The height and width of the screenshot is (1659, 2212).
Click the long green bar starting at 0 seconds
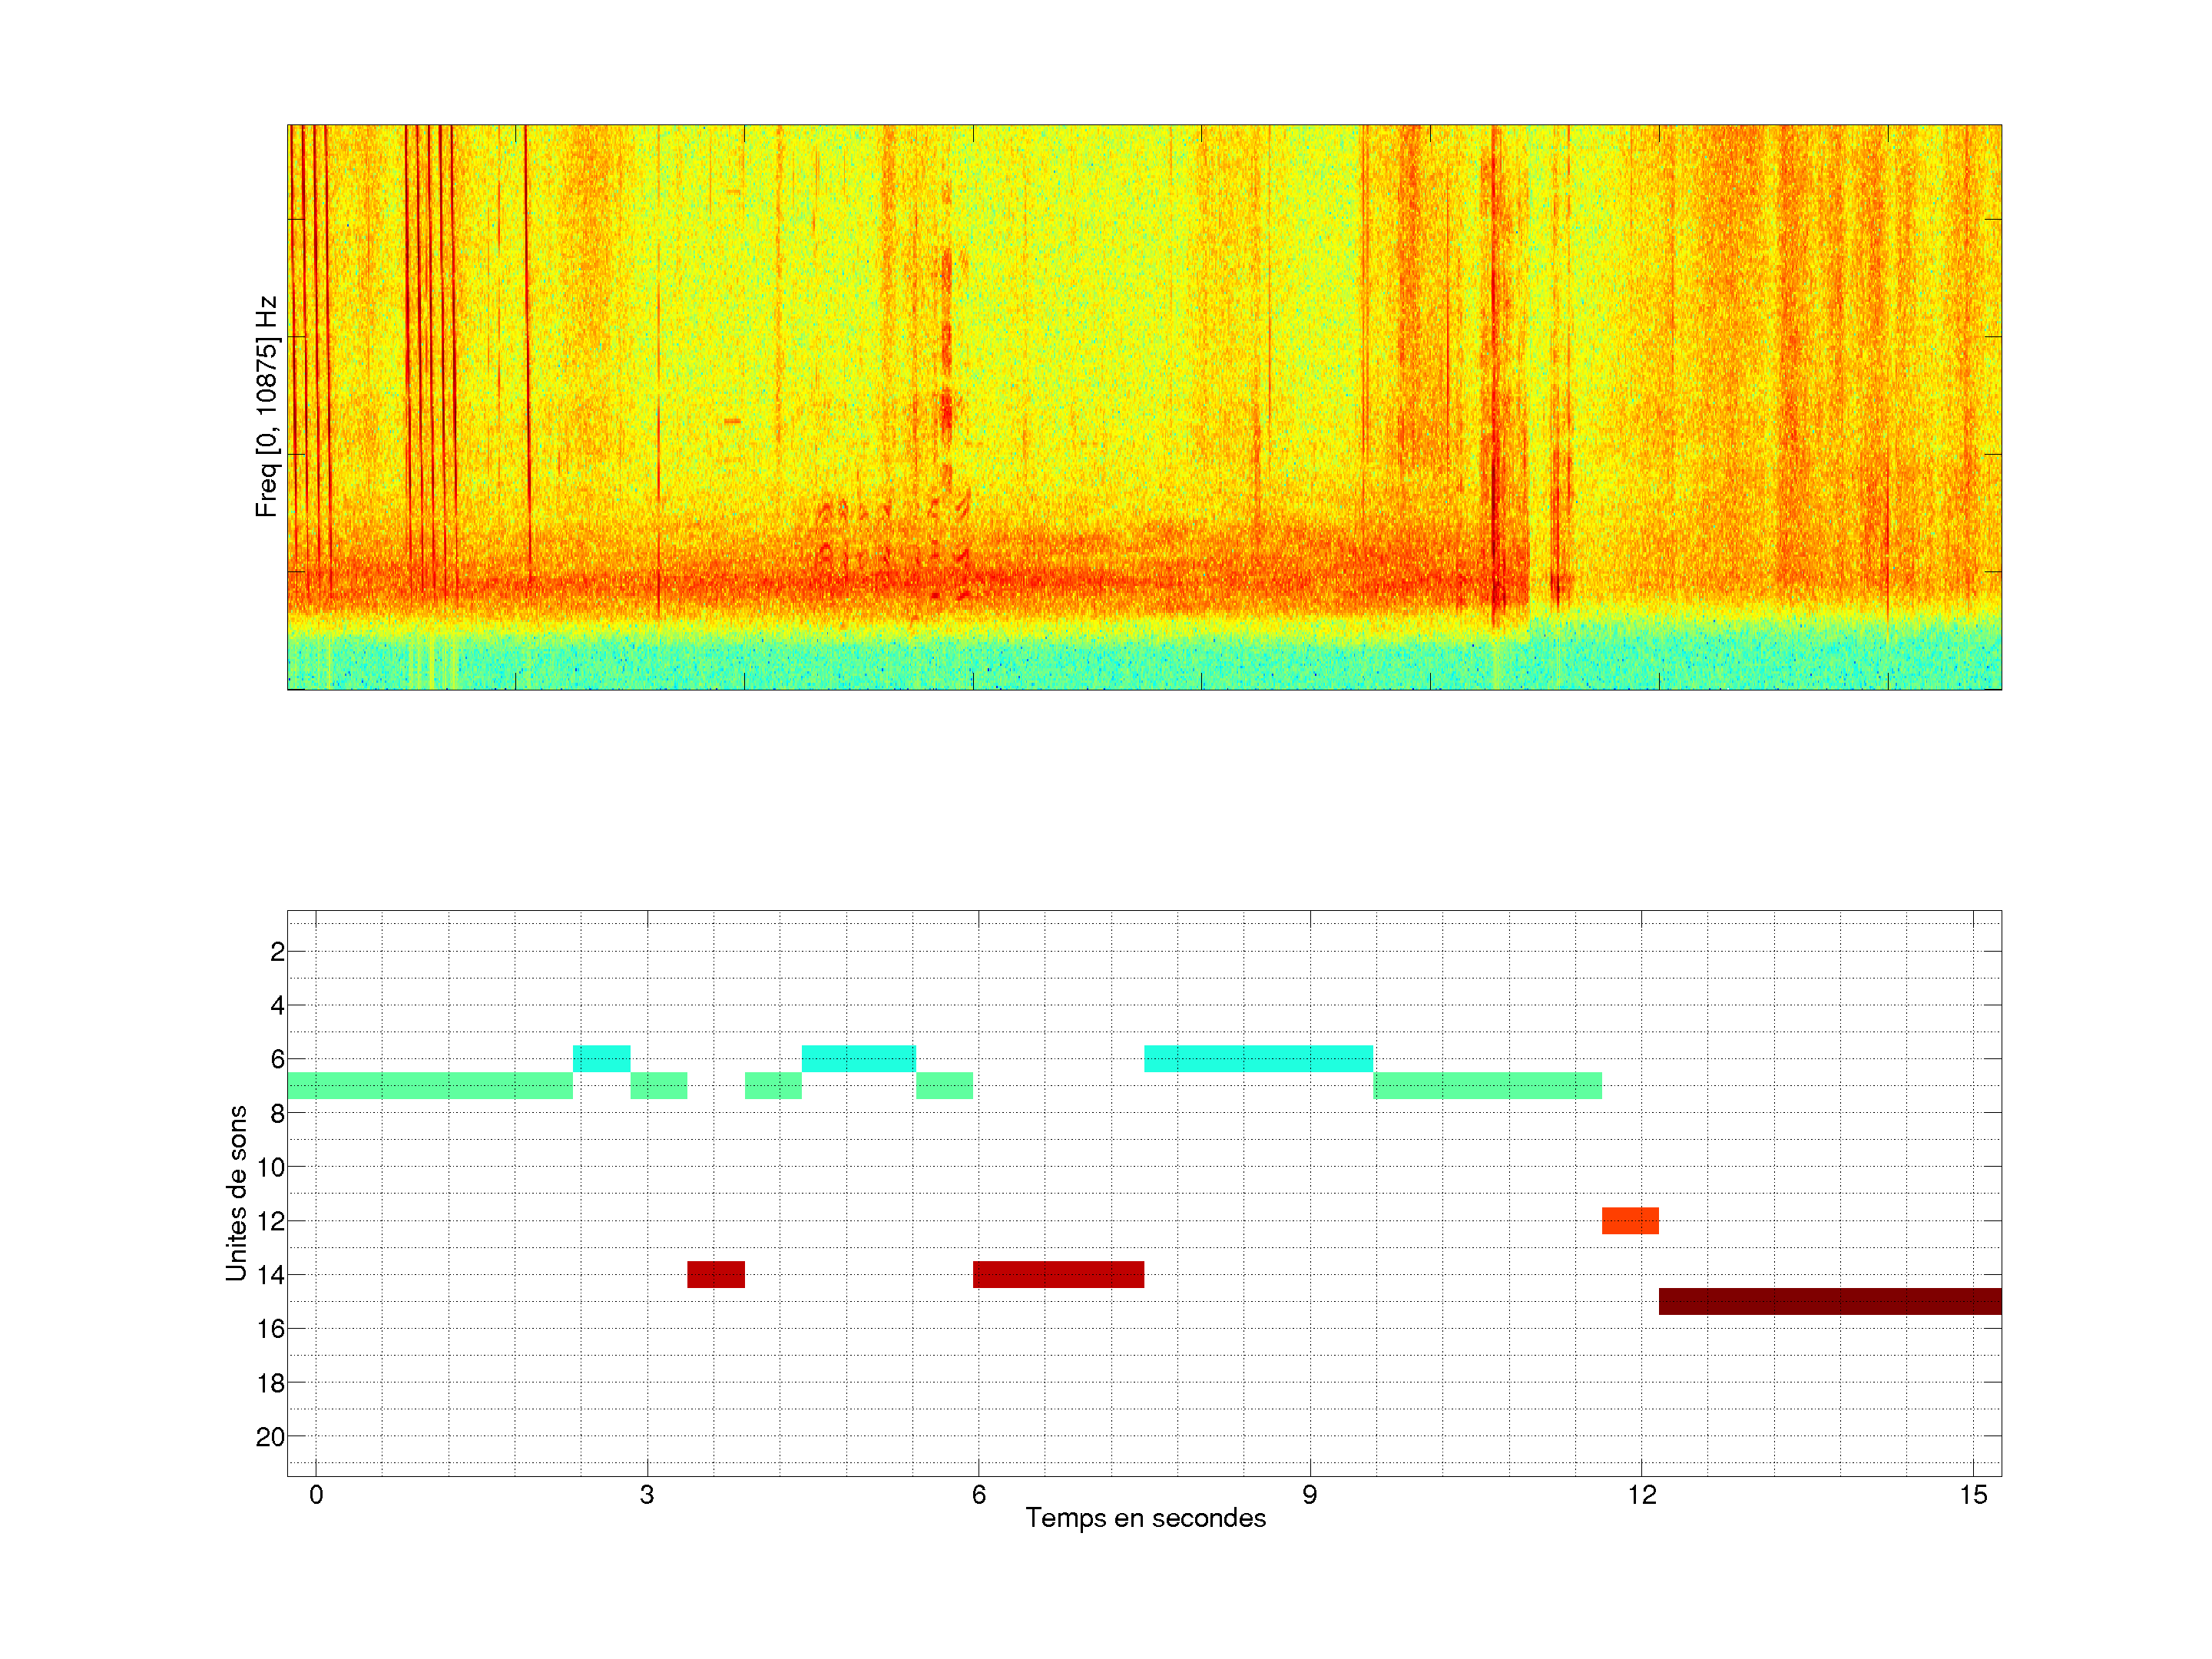click(x=430, y=1085)
